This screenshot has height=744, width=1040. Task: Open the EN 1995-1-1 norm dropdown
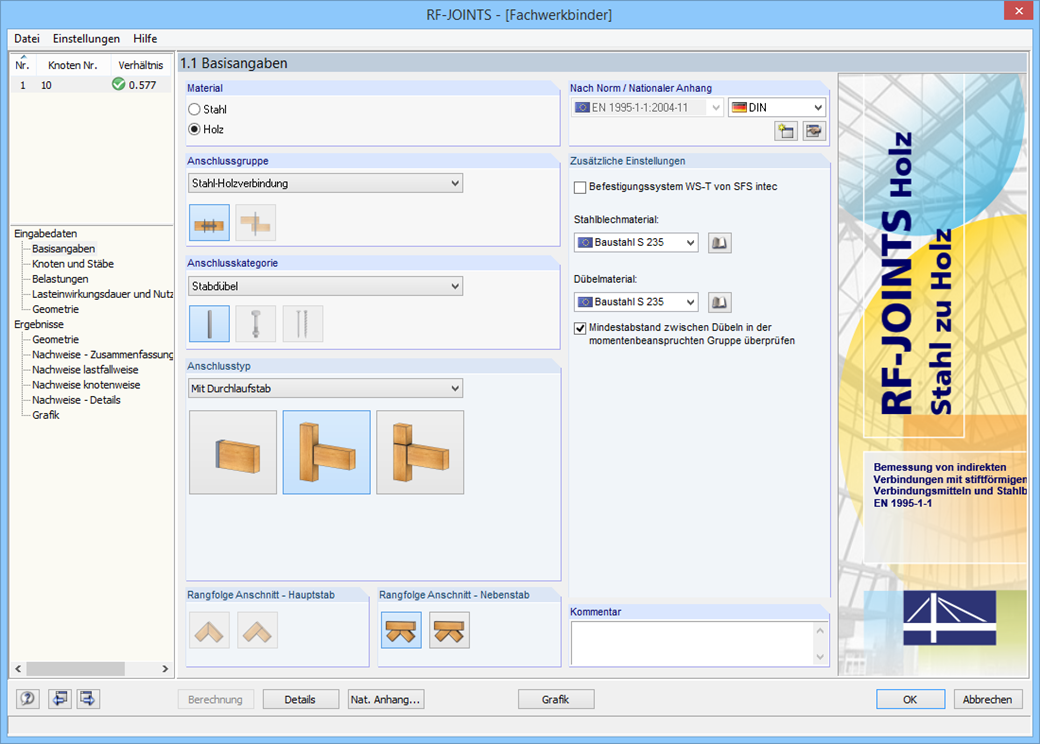point(647,107)
